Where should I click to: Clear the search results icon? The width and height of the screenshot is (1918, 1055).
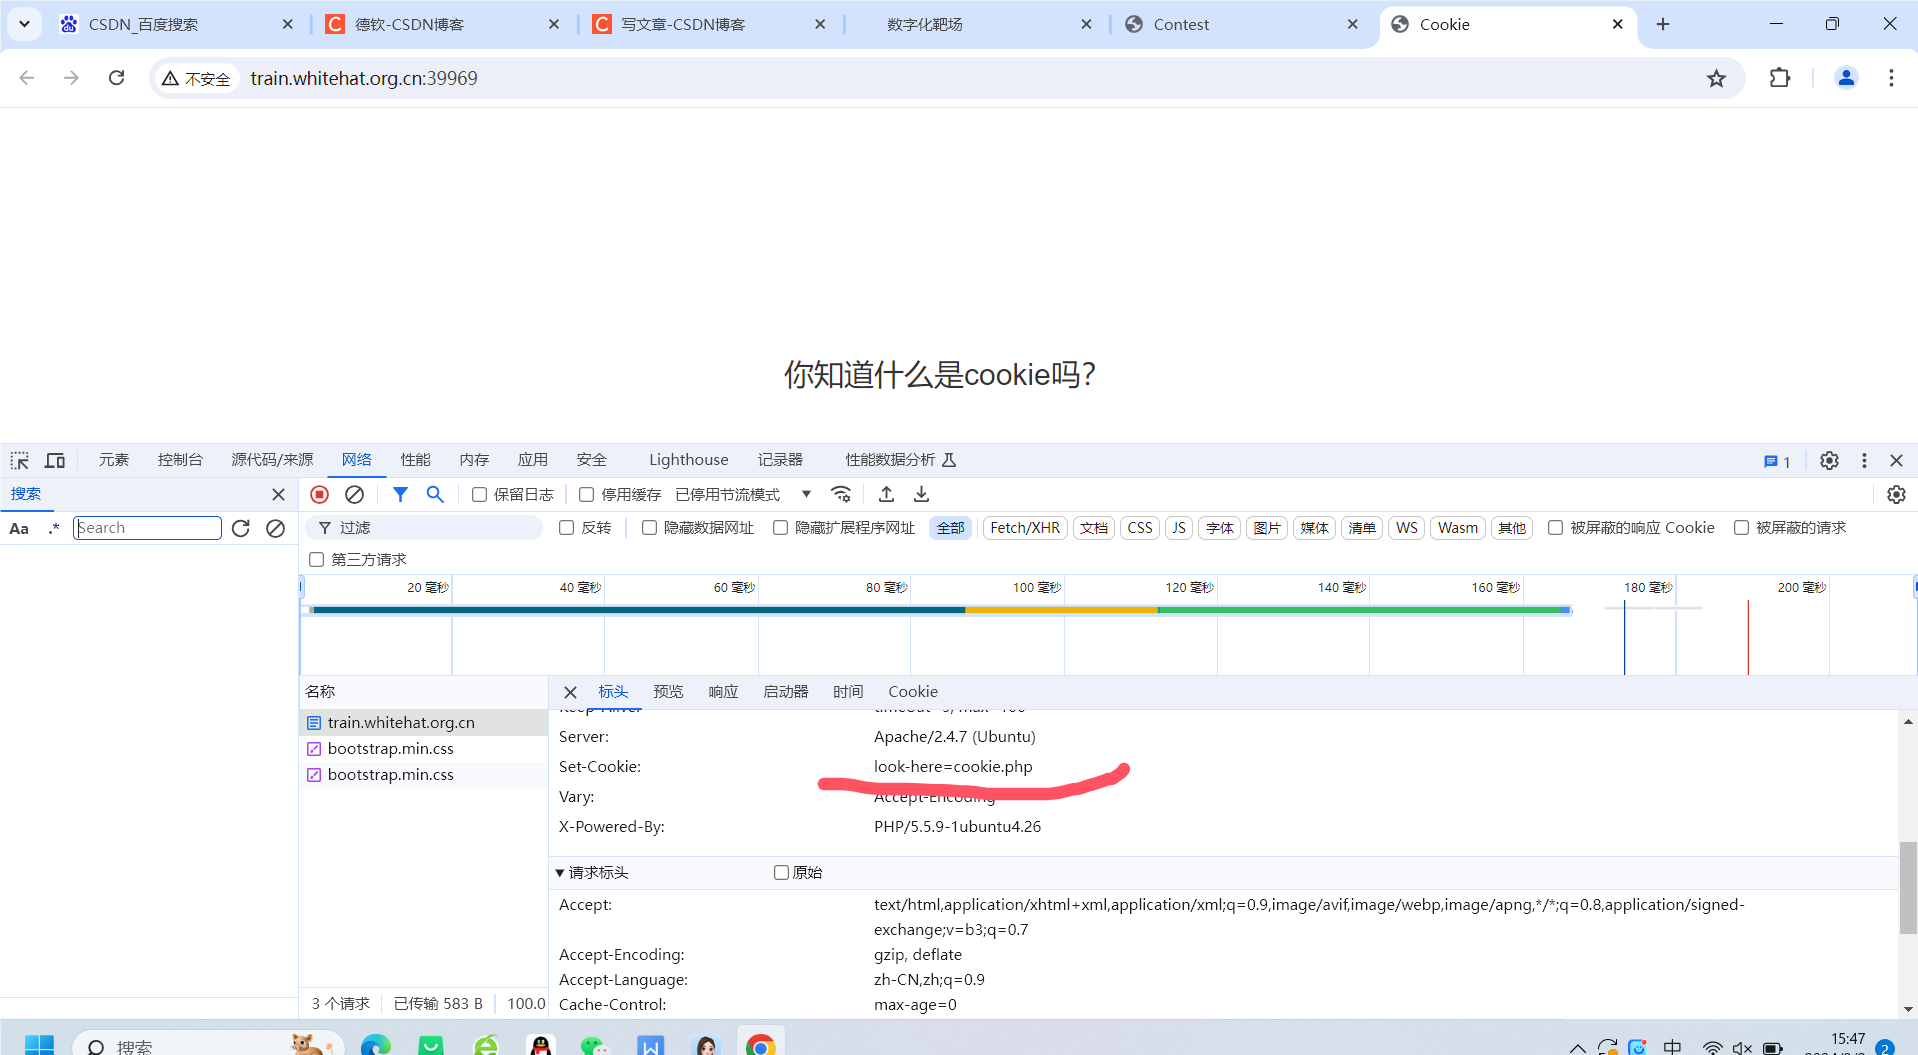tap(275, 528)
